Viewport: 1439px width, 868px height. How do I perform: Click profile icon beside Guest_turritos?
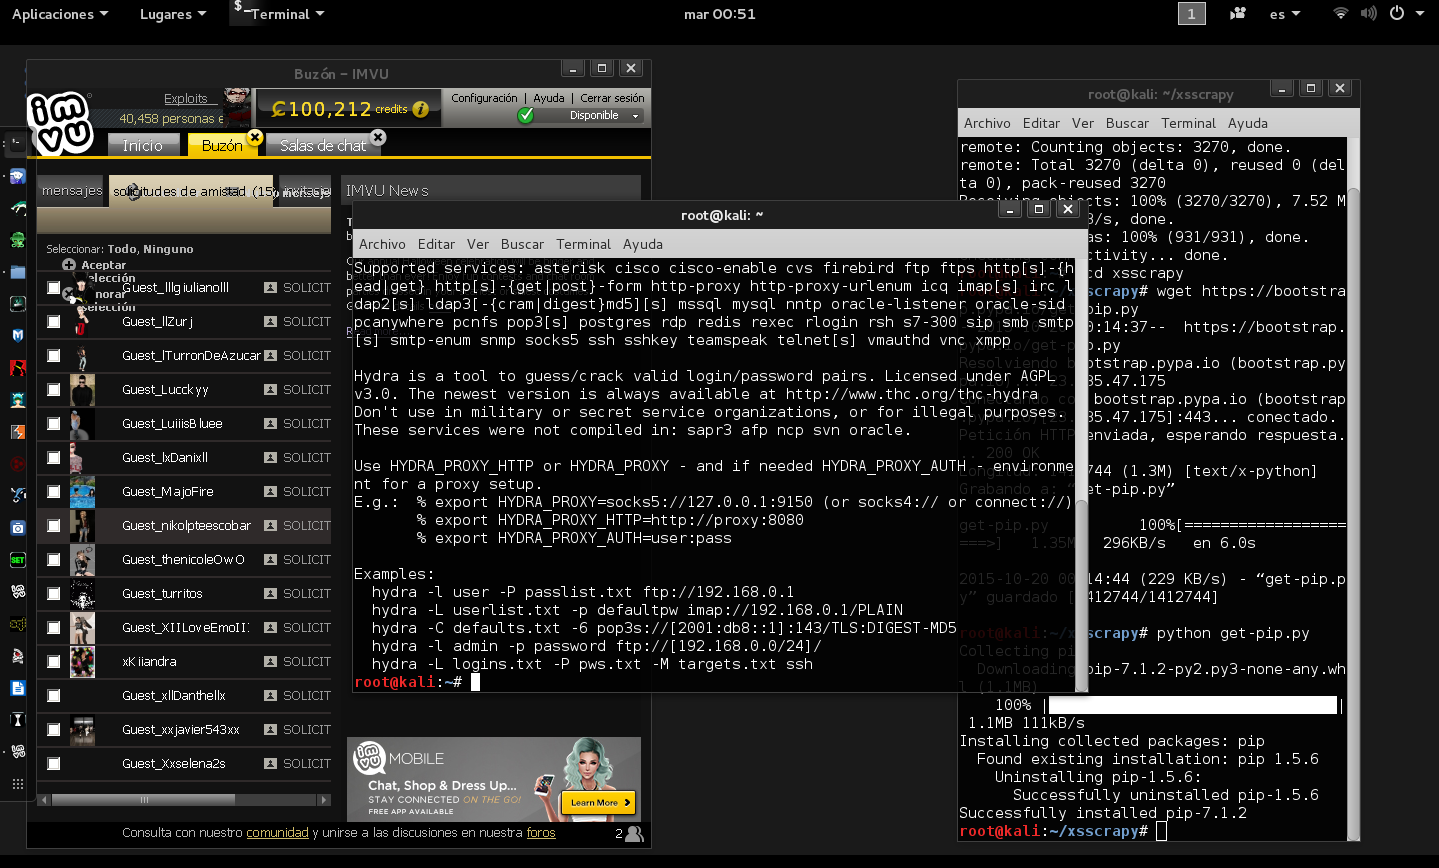270,594
